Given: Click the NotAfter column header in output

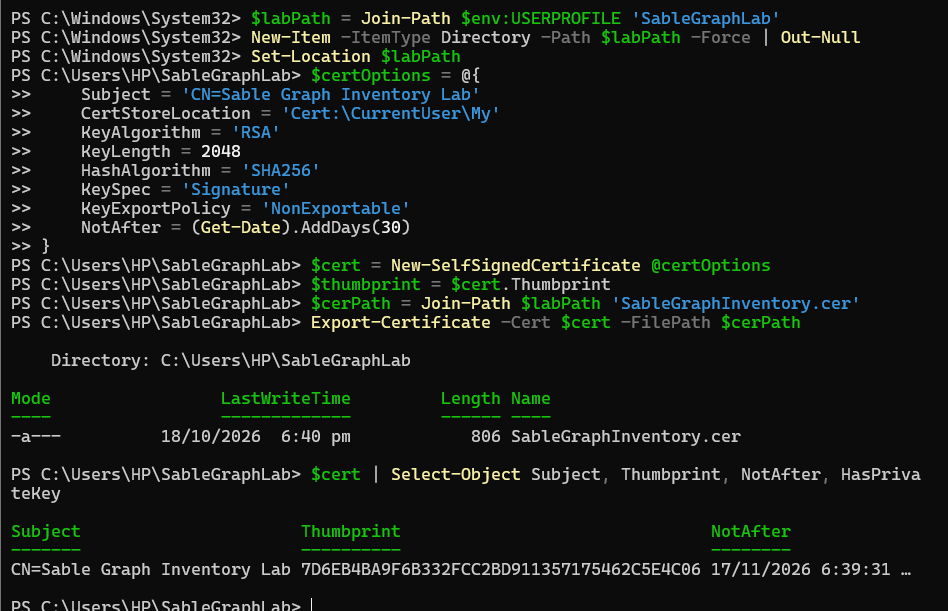Looking at the screenshot, I should click(750, 531).
